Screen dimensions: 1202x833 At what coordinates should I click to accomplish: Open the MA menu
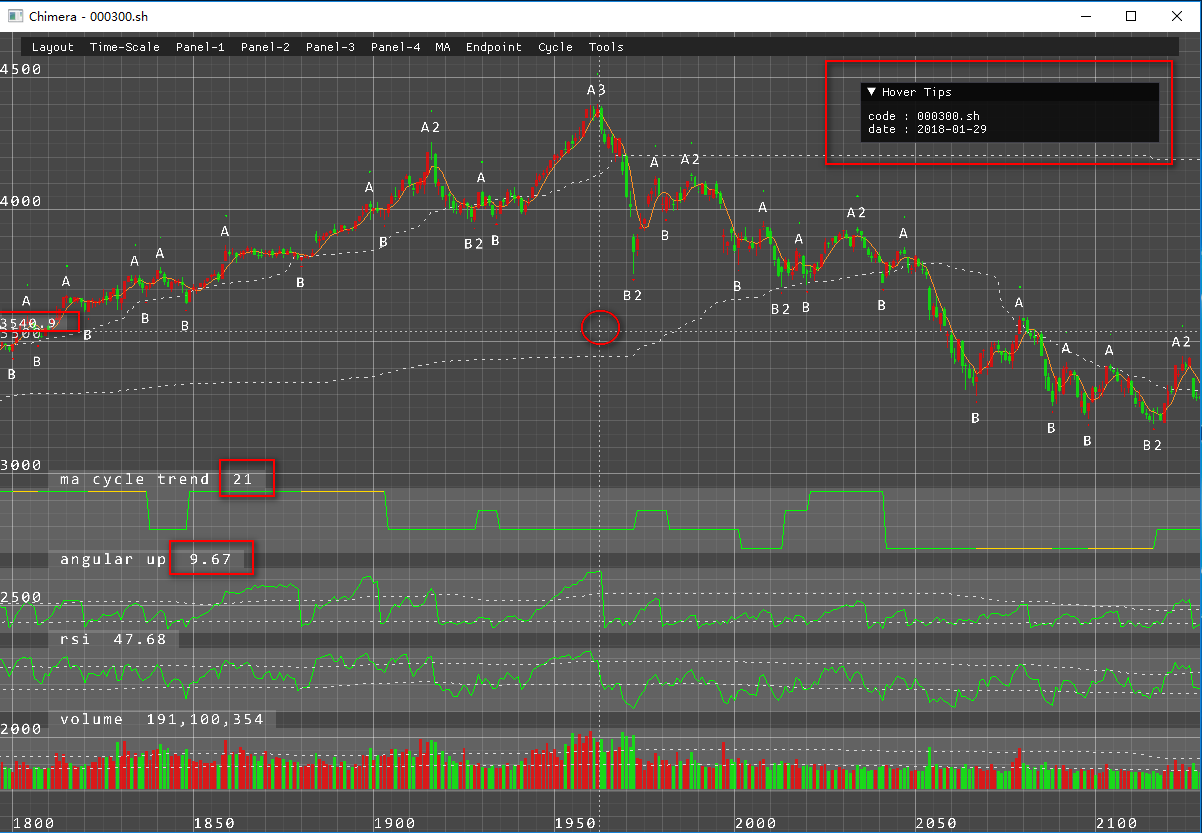[443, 47]
